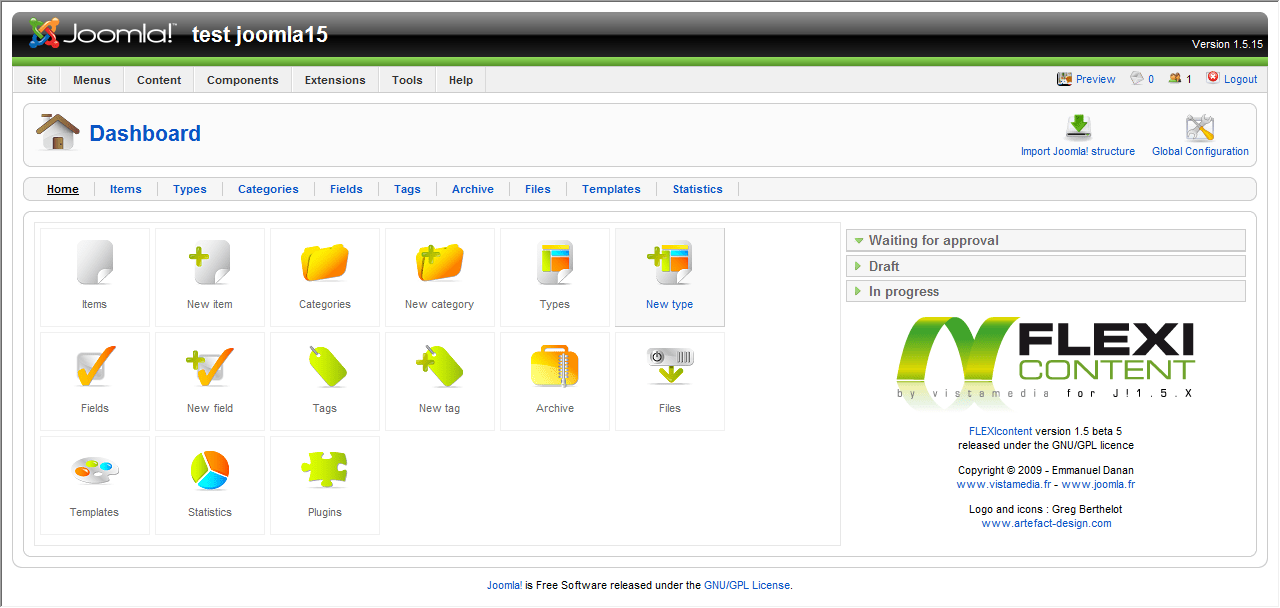Switch to the Types submenu tab
This screenshot has width=1280, height=608.
(190, 189)
